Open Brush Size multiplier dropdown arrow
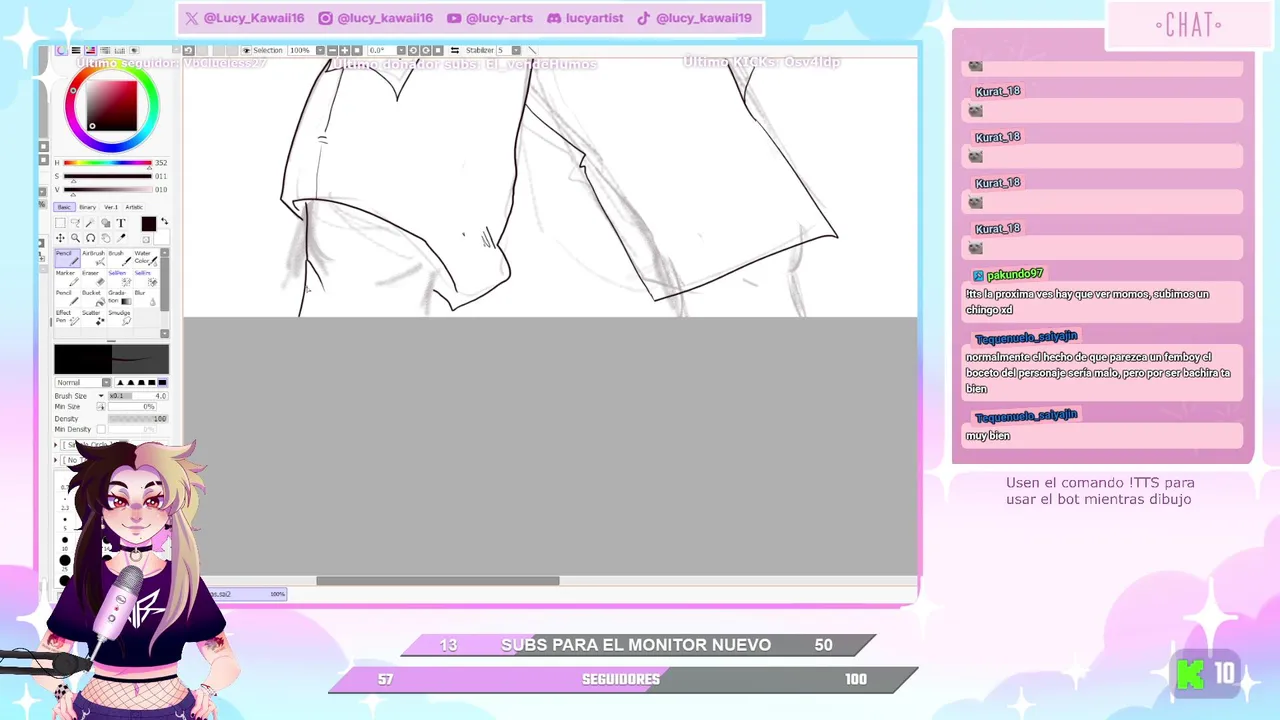This screenshot has width=1280, height=720. pos(101,396)
